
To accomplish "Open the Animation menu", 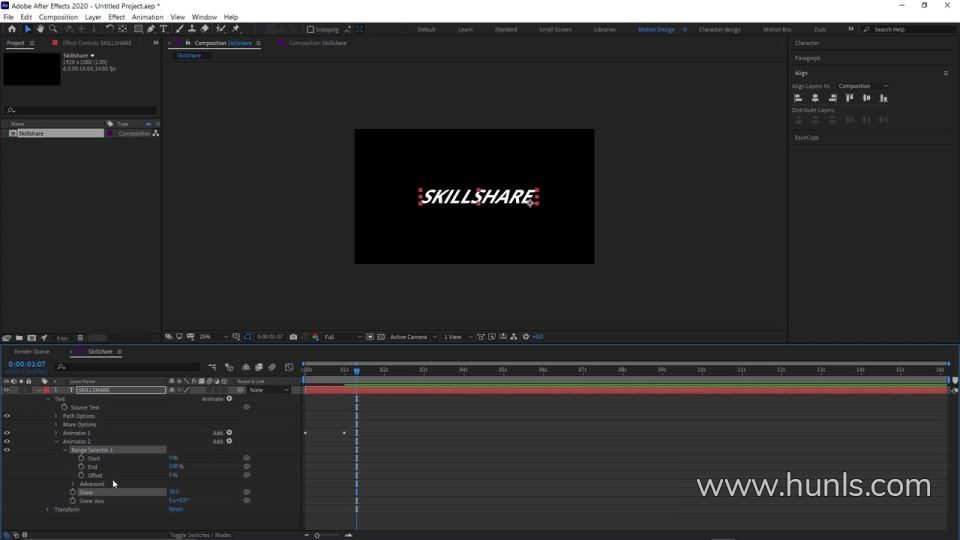I will click(x=148, y=17).
